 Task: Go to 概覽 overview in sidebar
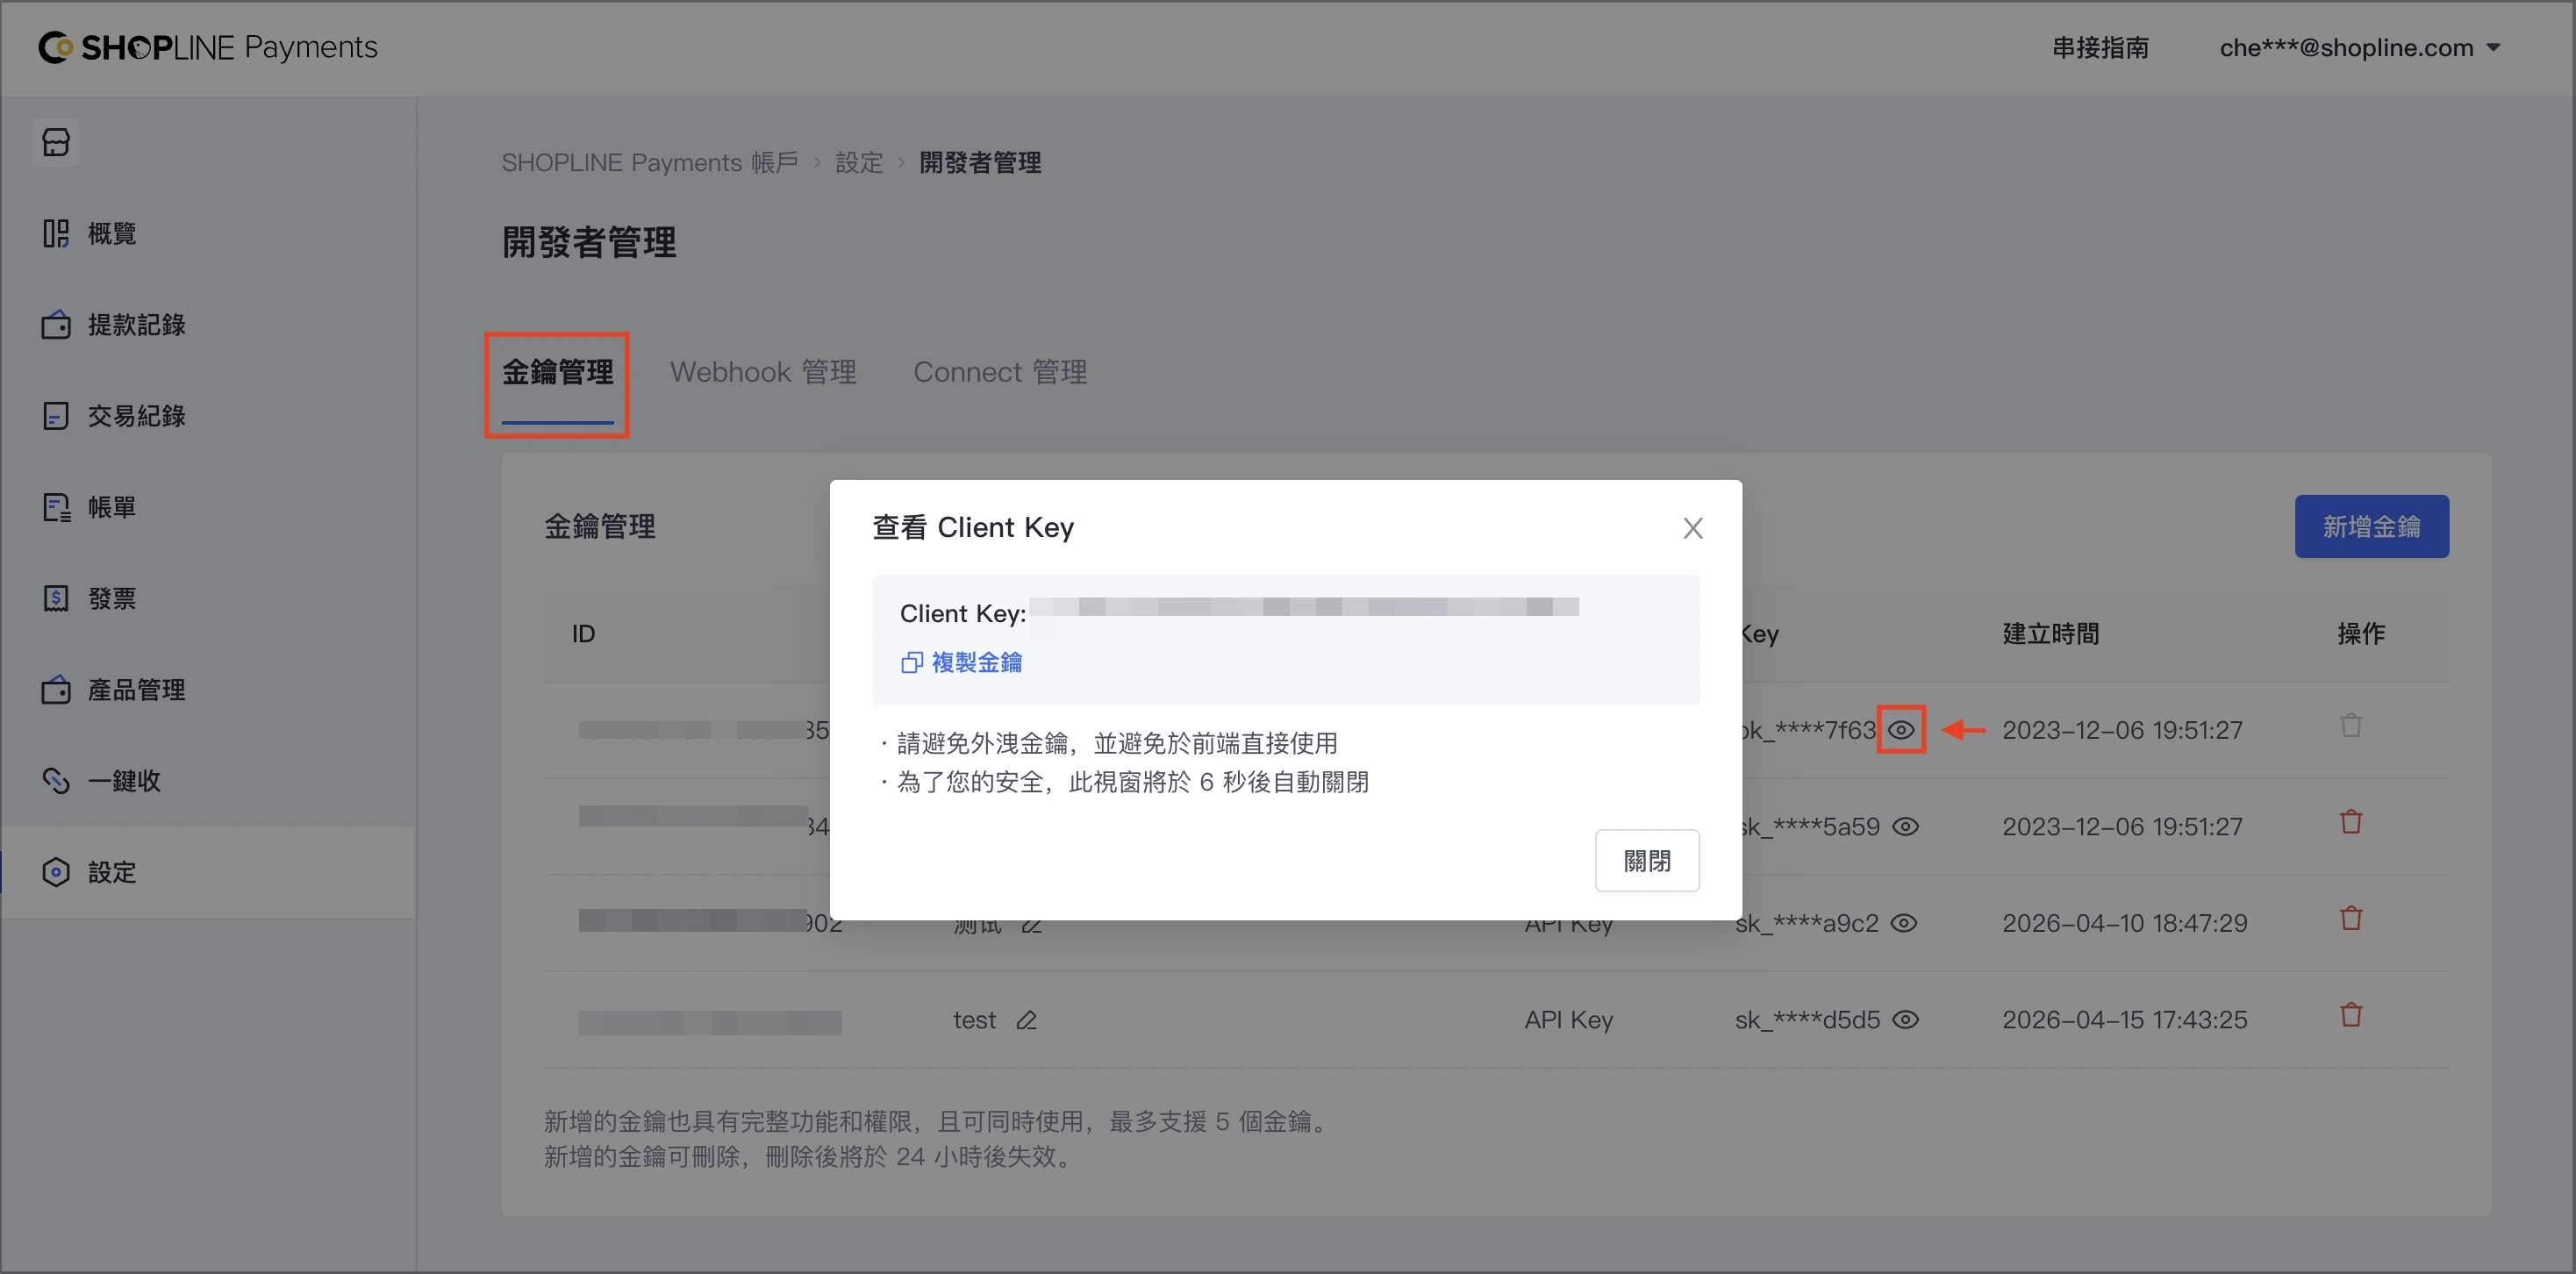pos(208,233)
